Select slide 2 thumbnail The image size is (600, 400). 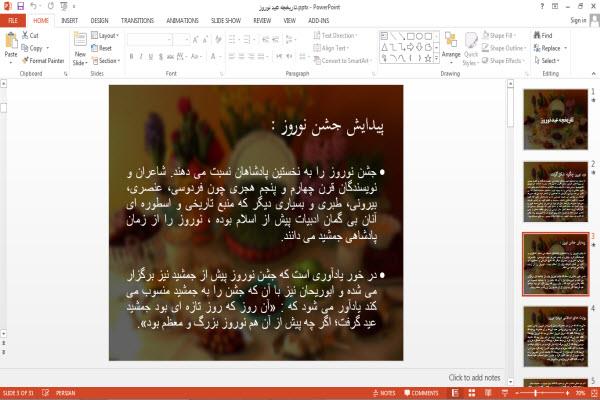[x=556, y=191]
